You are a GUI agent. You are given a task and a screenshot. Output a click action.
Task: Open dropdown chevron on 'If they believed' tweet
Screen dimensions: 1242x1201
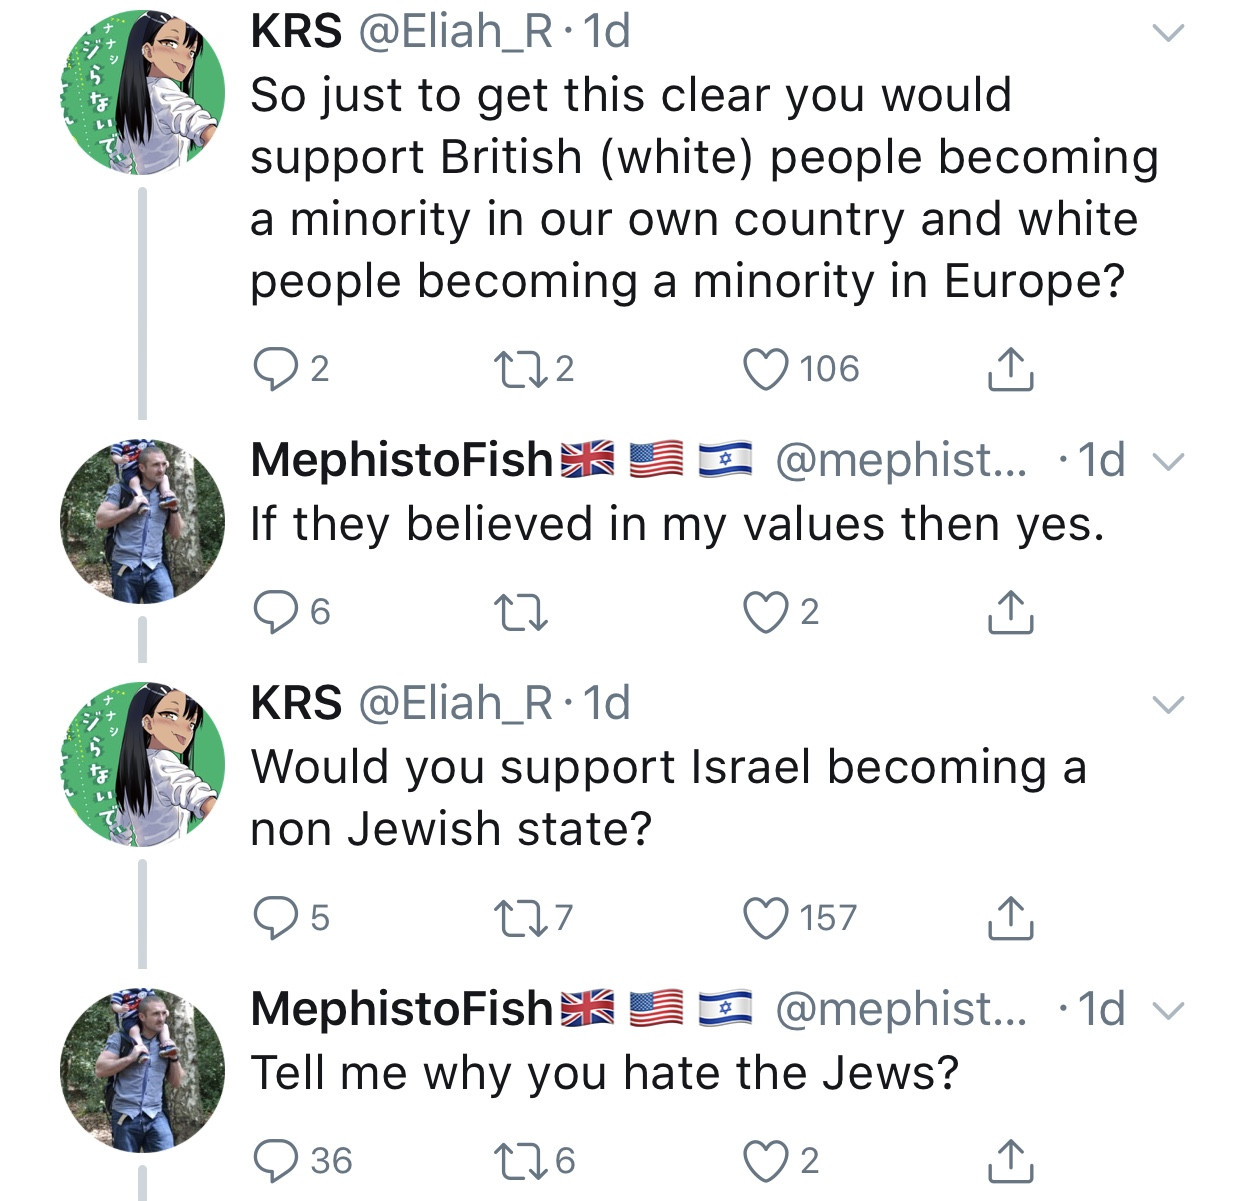click(1167, 462)
